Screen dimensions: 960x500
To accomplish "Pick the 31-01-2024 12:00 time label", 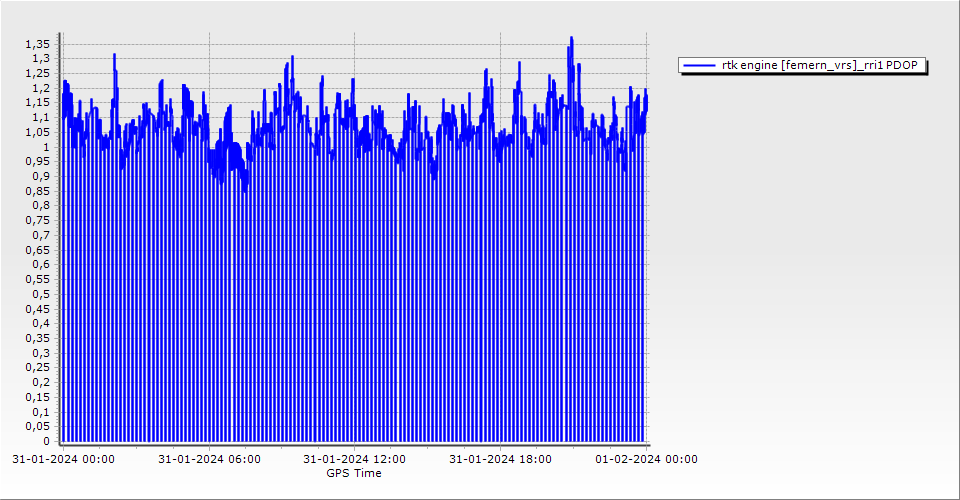I will pyautogui.click(x=355, y=459).
